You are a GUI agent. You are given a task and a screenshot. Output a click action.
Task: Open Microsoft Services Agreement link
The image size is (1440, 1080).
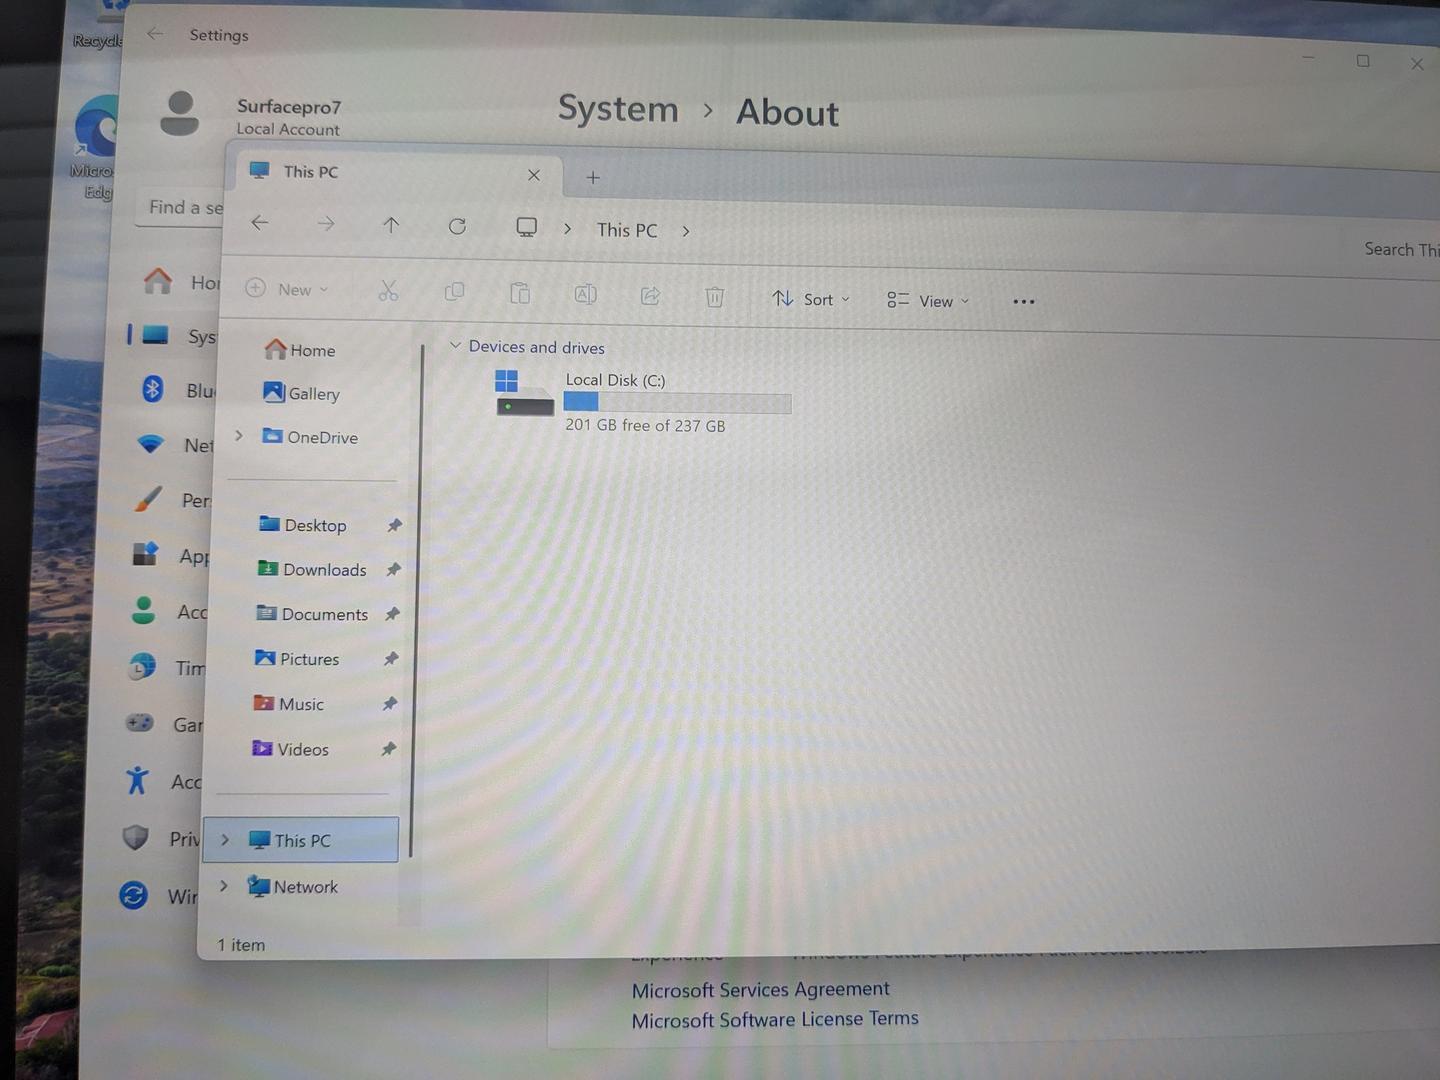[x=760, y=989]
